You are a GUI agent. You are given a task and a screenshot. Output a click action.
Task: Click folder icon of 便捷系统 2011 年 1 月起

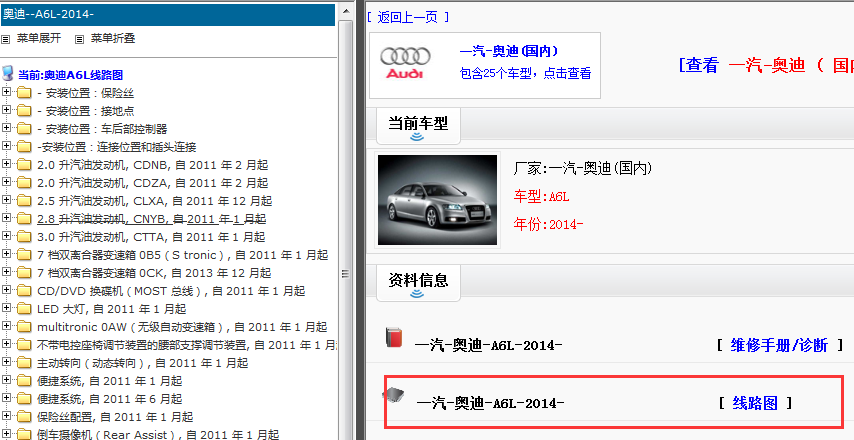[24, 381]
